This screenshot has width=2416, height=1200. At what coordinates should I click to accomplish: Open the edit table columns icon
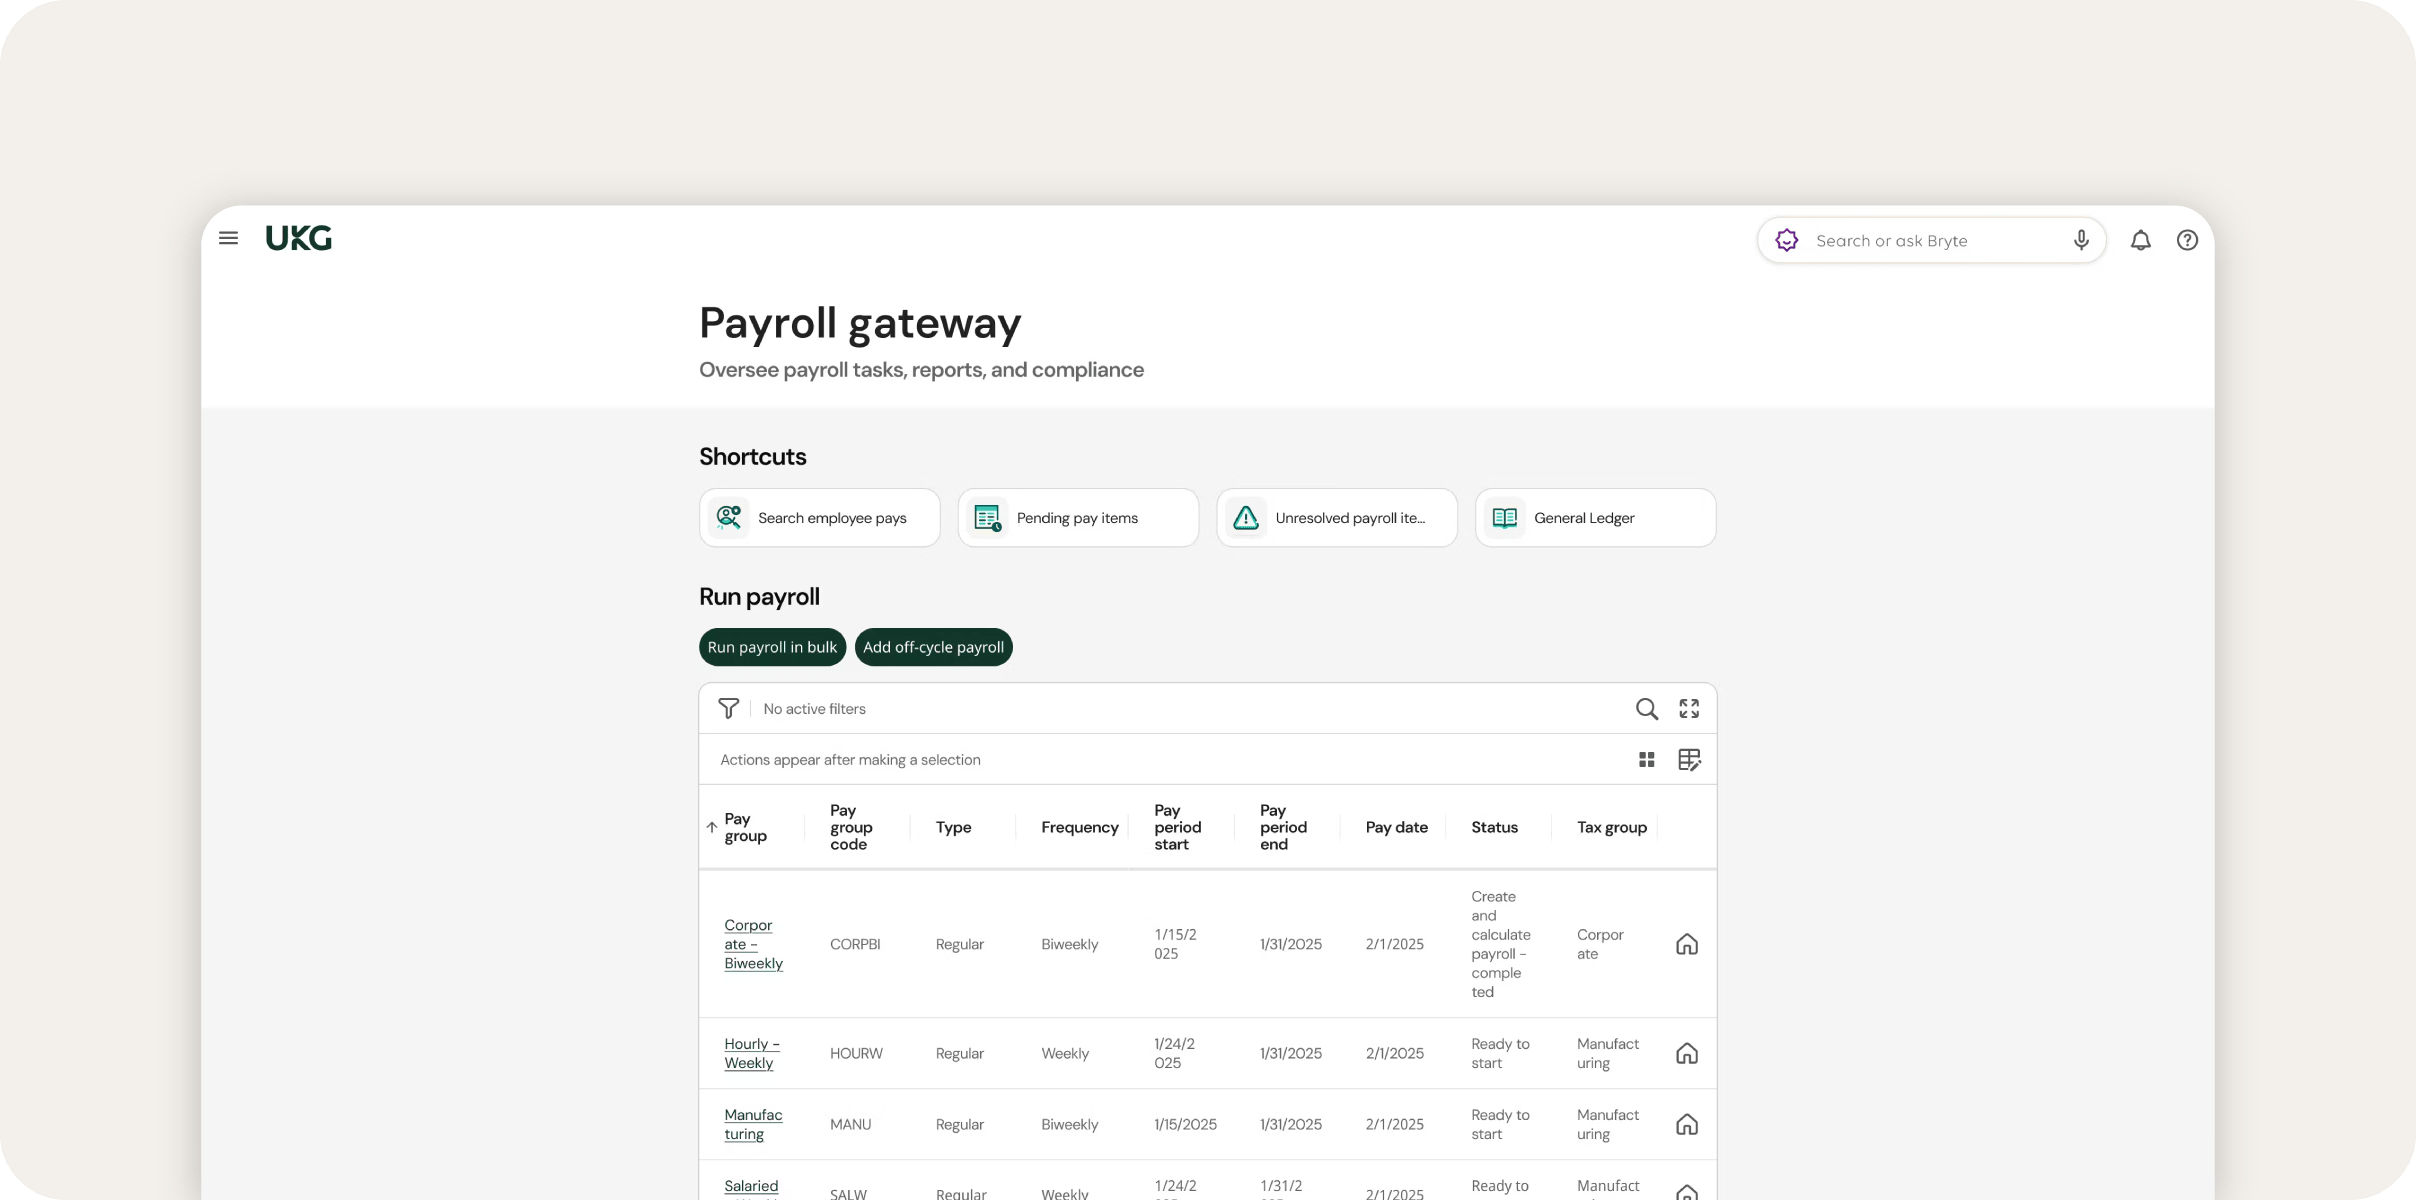(x=1689, y=760)
